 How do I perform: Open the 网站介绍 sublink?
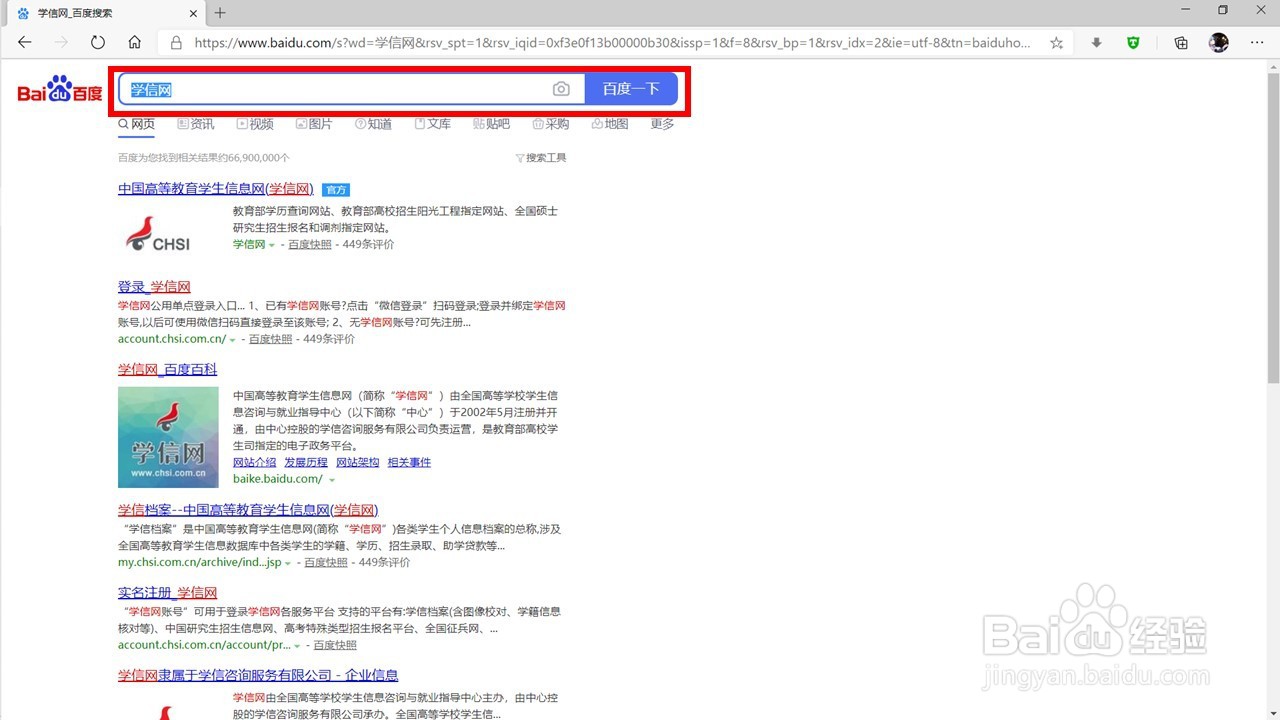pos(254,462)
